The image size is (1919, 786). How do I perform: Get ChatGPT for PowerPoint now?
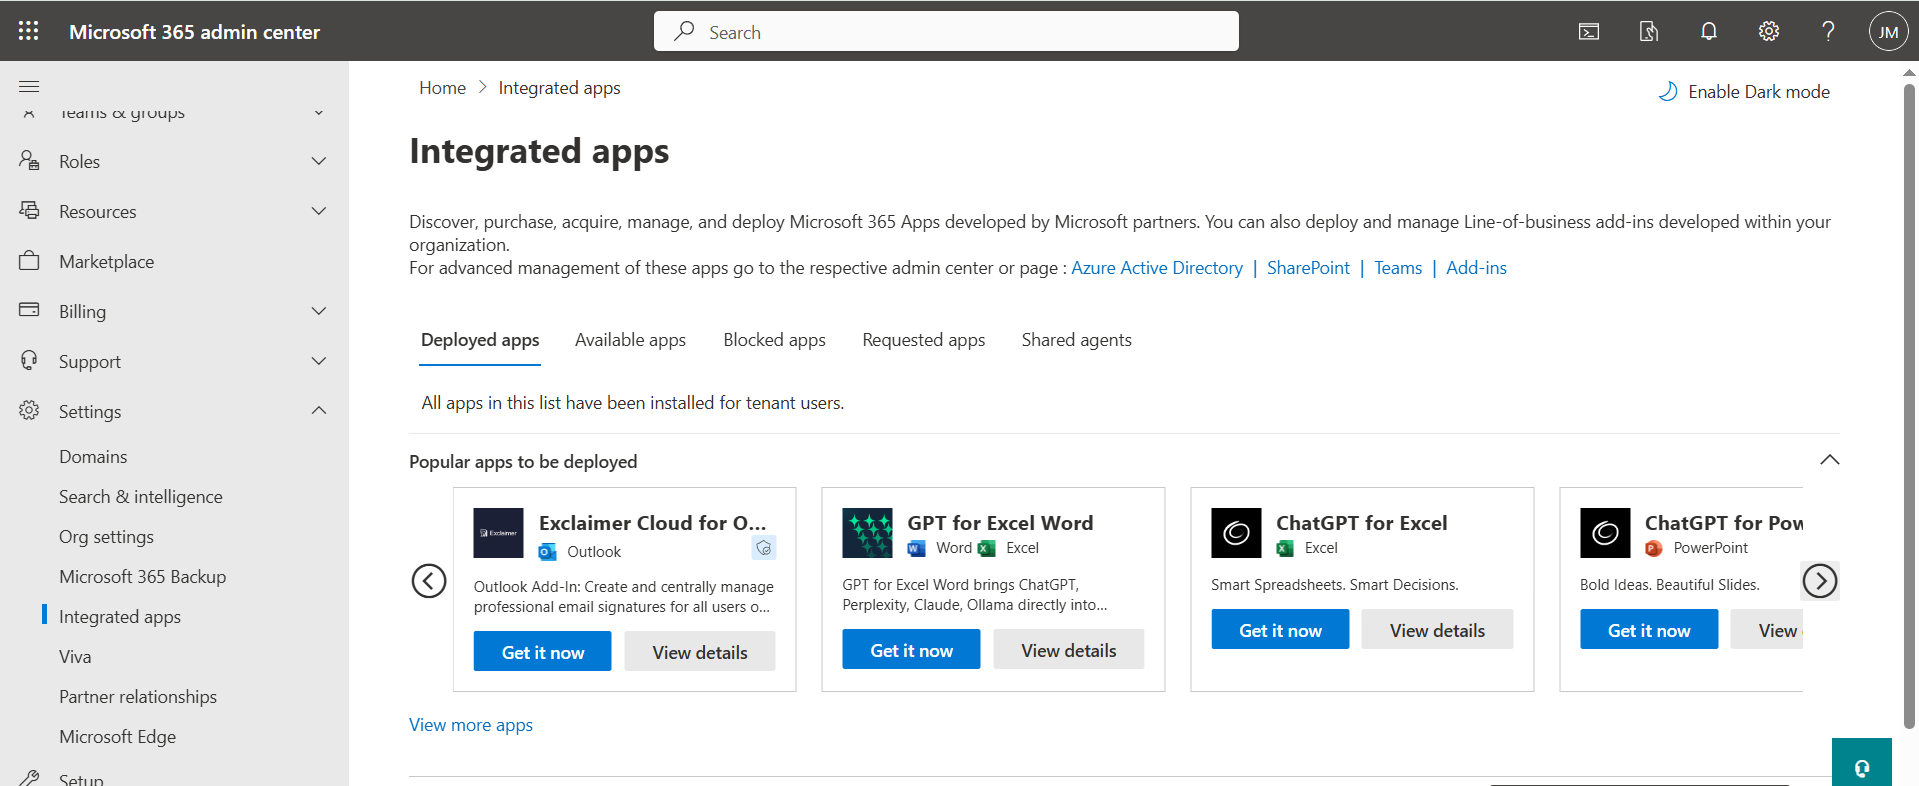click(1649, 630)
